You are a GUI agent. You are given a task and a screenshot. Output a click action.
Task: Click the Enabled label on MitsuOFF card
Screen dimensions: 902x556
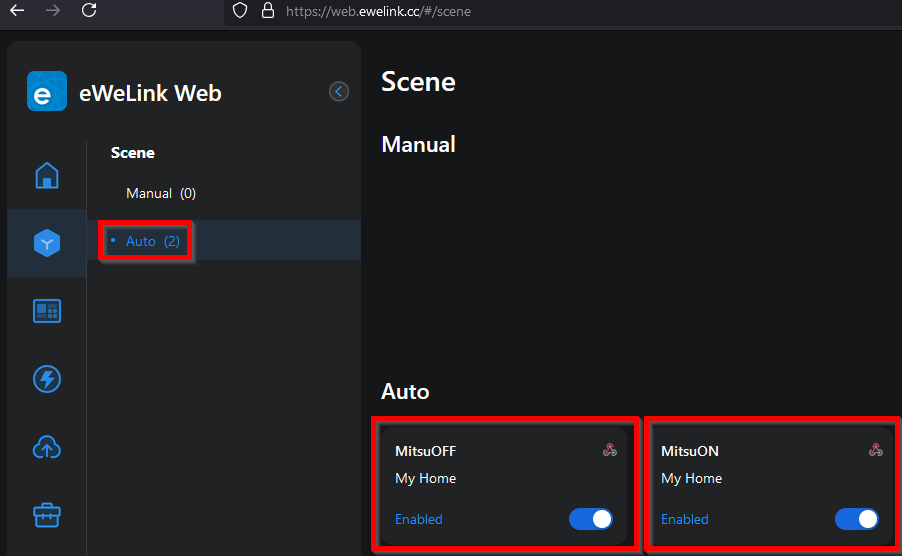(418, 519)
